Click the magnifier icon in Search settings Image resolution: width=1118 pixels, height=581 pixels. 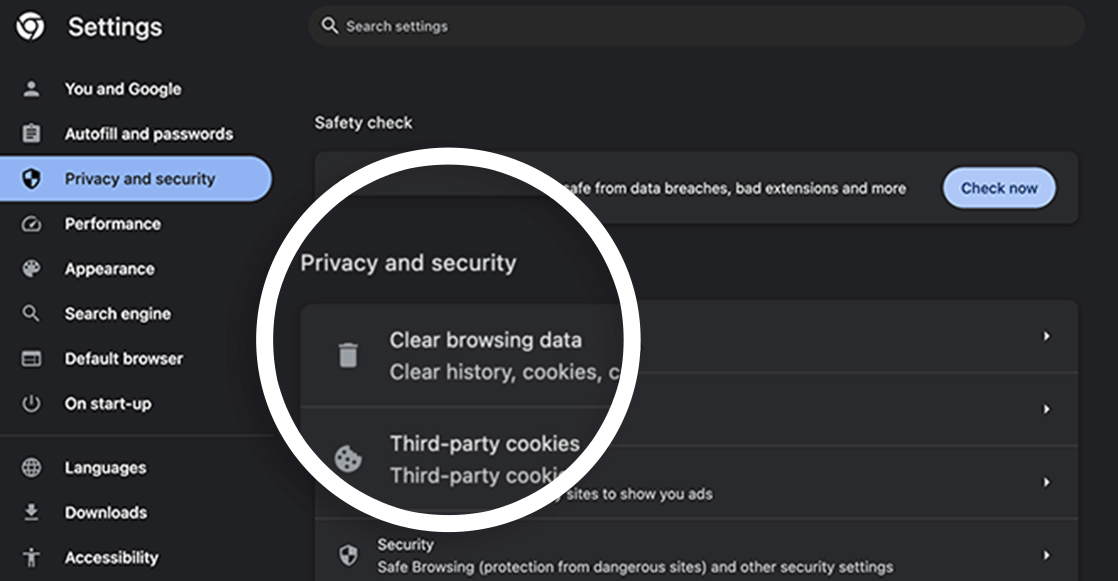click(329, 26)
